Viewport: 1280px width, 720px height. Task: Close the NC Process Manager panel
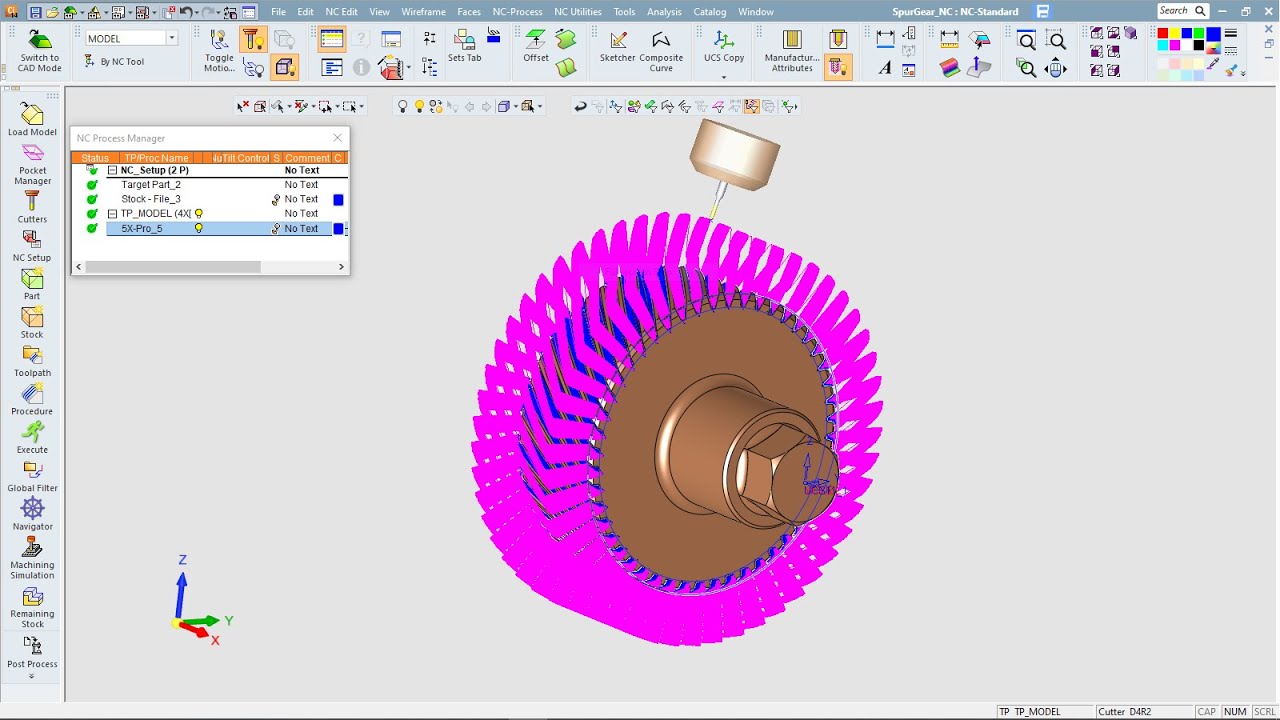pyautogui.click(x=337, y=138)
